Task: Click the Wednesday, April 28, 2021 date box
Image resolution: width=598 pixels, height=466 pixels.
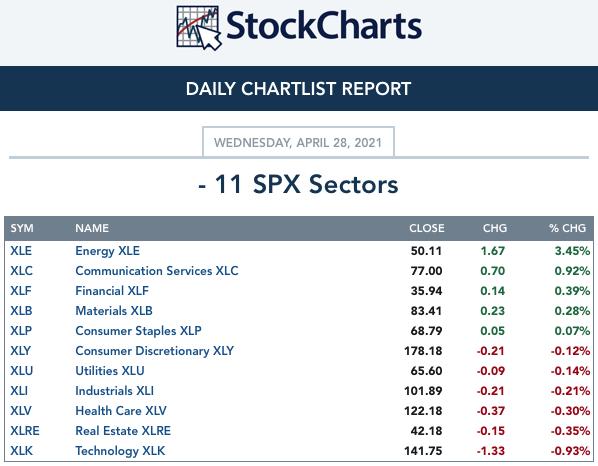Action: click(298, 142)
